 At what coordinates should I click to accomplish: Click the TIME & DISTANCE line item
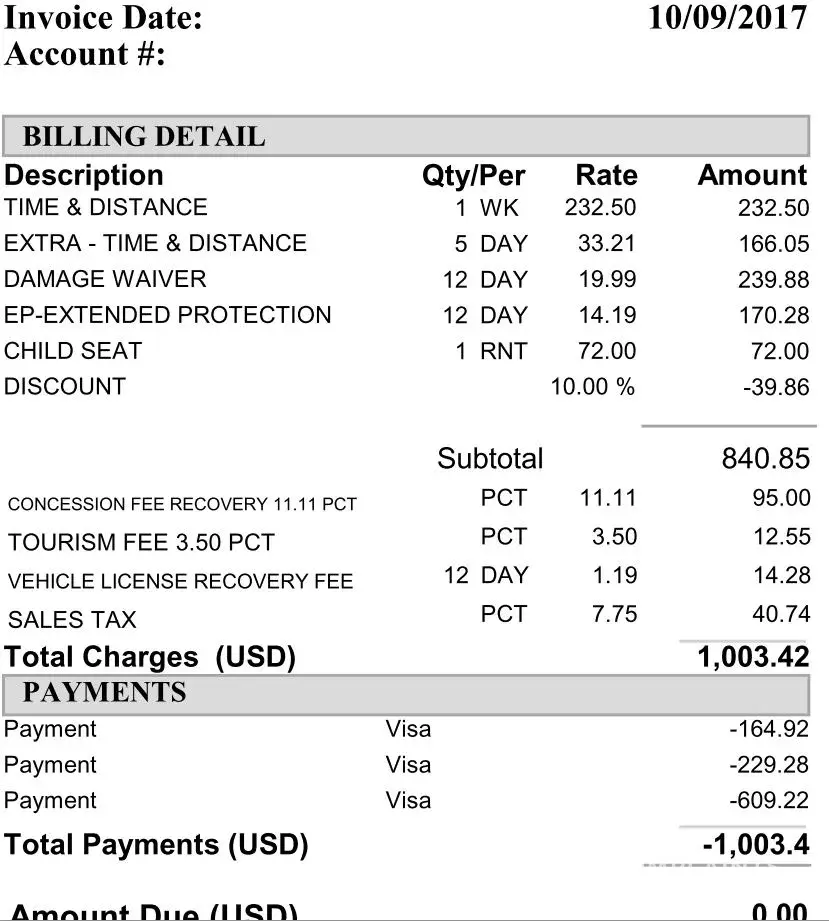coord(106,207)
